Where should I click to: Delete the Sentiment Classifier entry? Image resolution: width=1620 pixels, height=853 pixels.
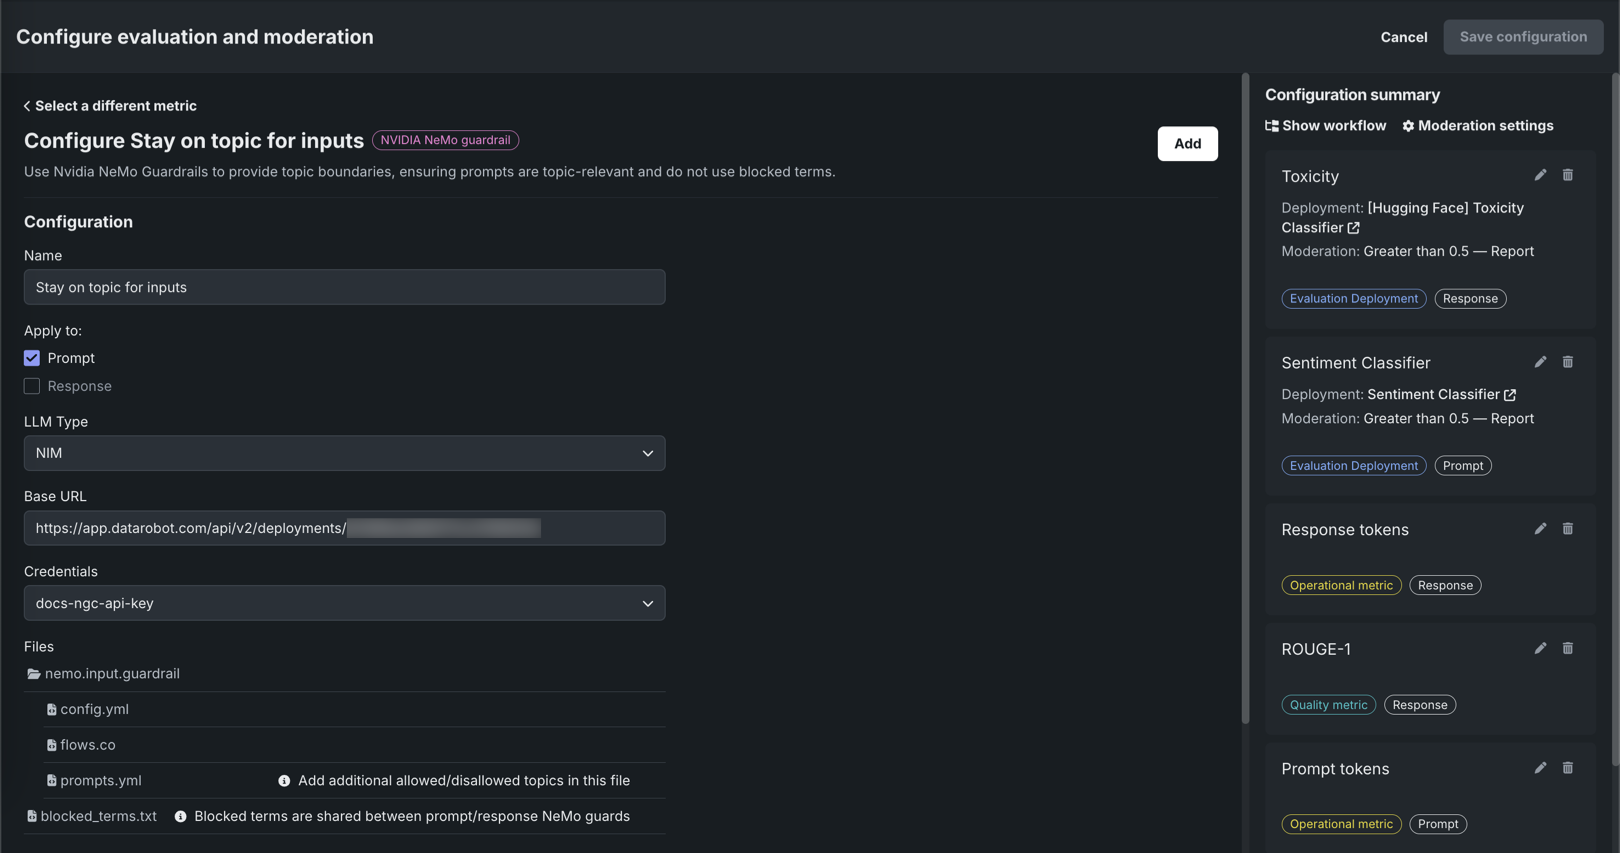pyautogui.click(x=1568, y=362)
